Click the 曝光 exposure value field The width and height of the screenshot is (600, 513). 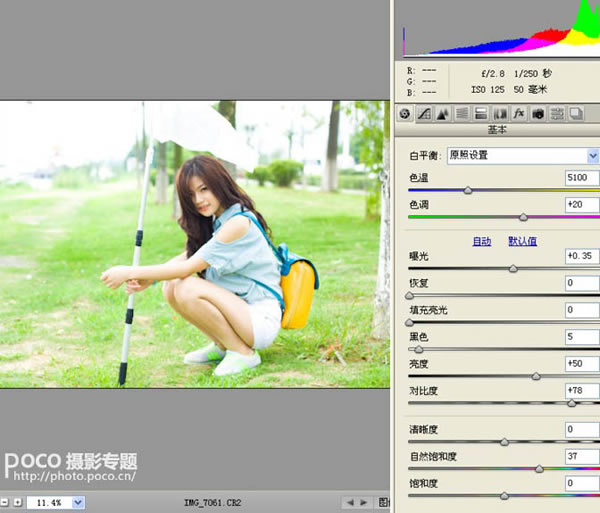tap(580, 256)
